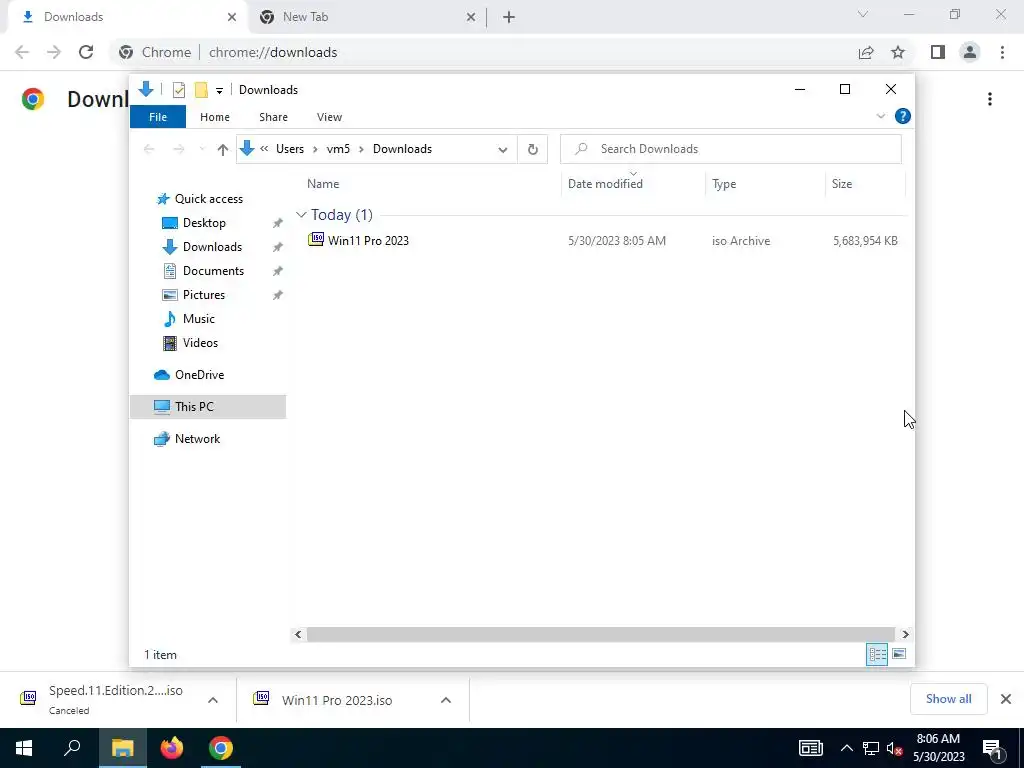Switch to Details view layout icon

pos(877,654)
